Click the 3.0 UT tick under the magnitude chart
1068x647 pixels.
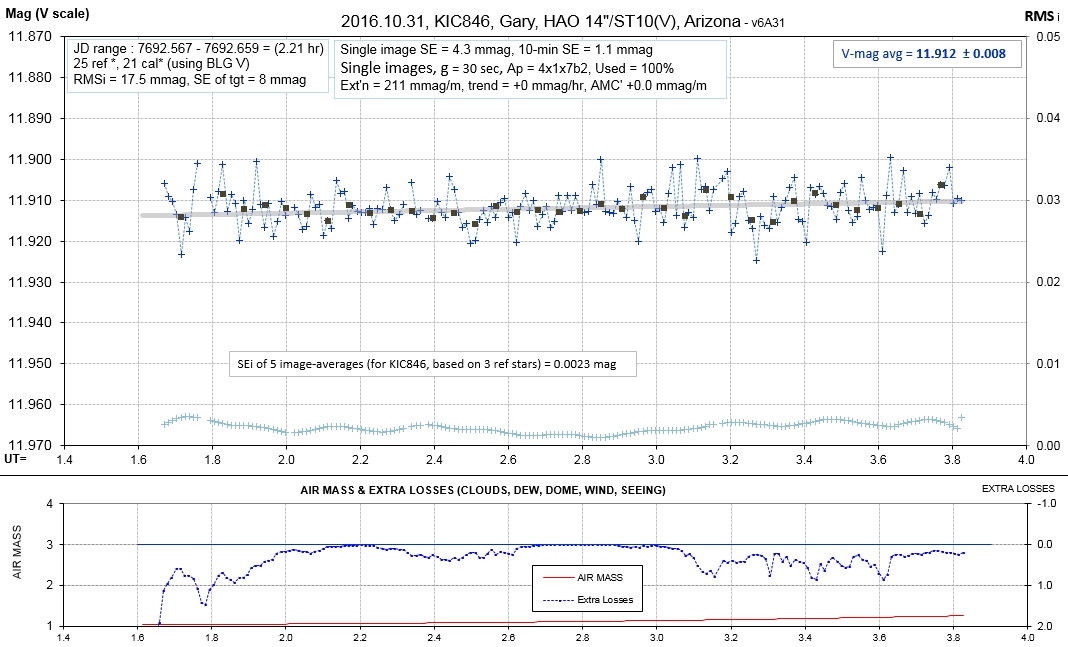point(656,460)
